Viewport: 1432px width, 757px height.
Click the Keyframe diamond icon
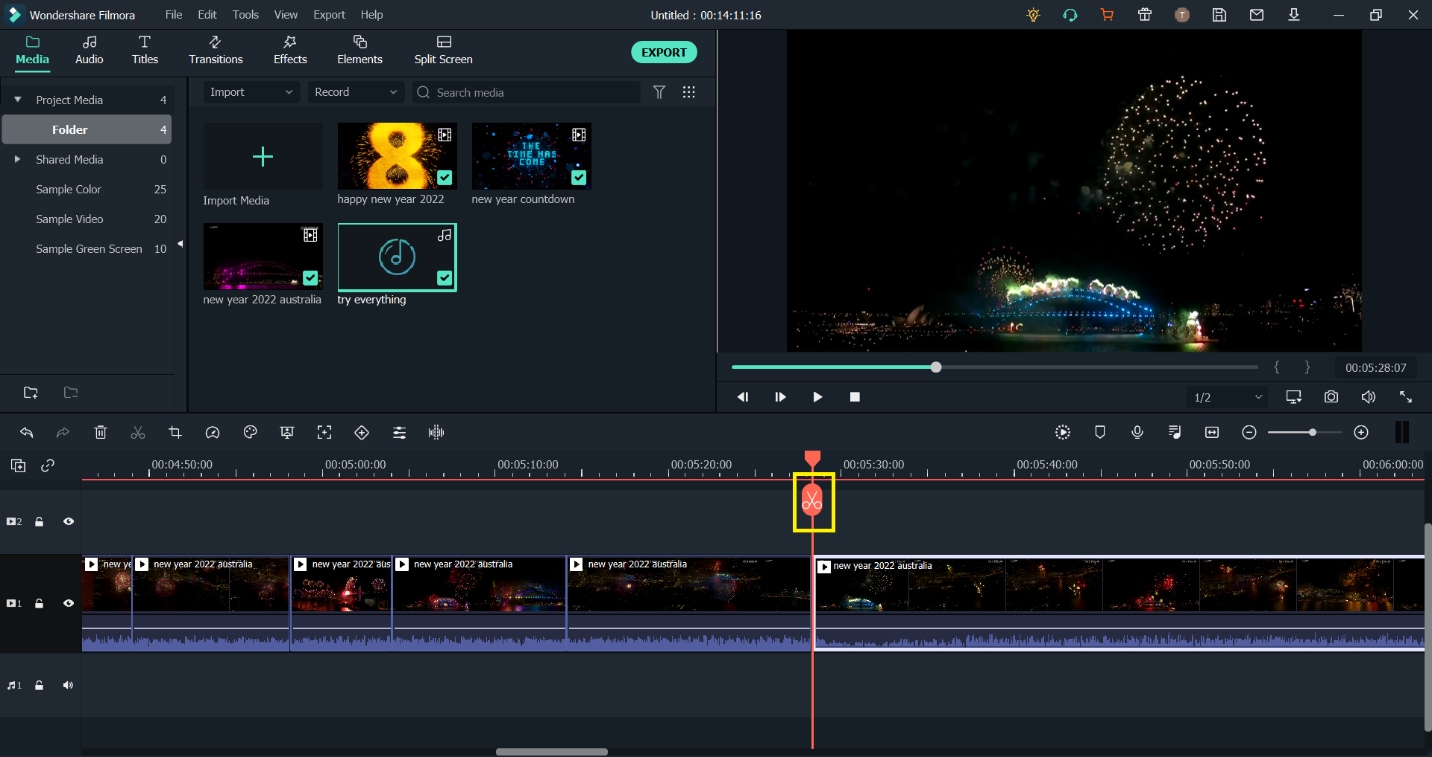(362, 433)
